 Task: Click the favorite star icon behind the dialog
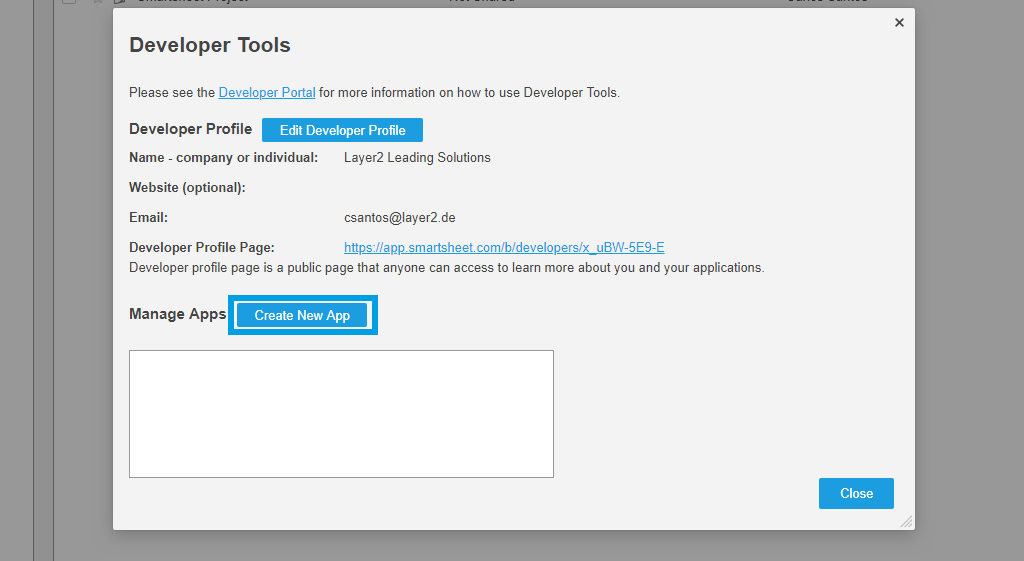98,2
